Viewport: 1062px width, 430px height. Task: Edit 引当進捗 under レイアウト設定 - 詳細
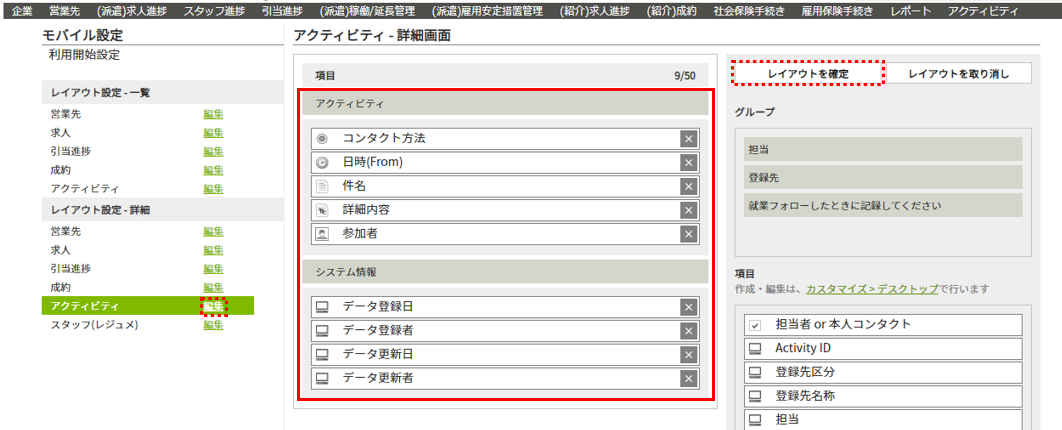tap(213, 269)
